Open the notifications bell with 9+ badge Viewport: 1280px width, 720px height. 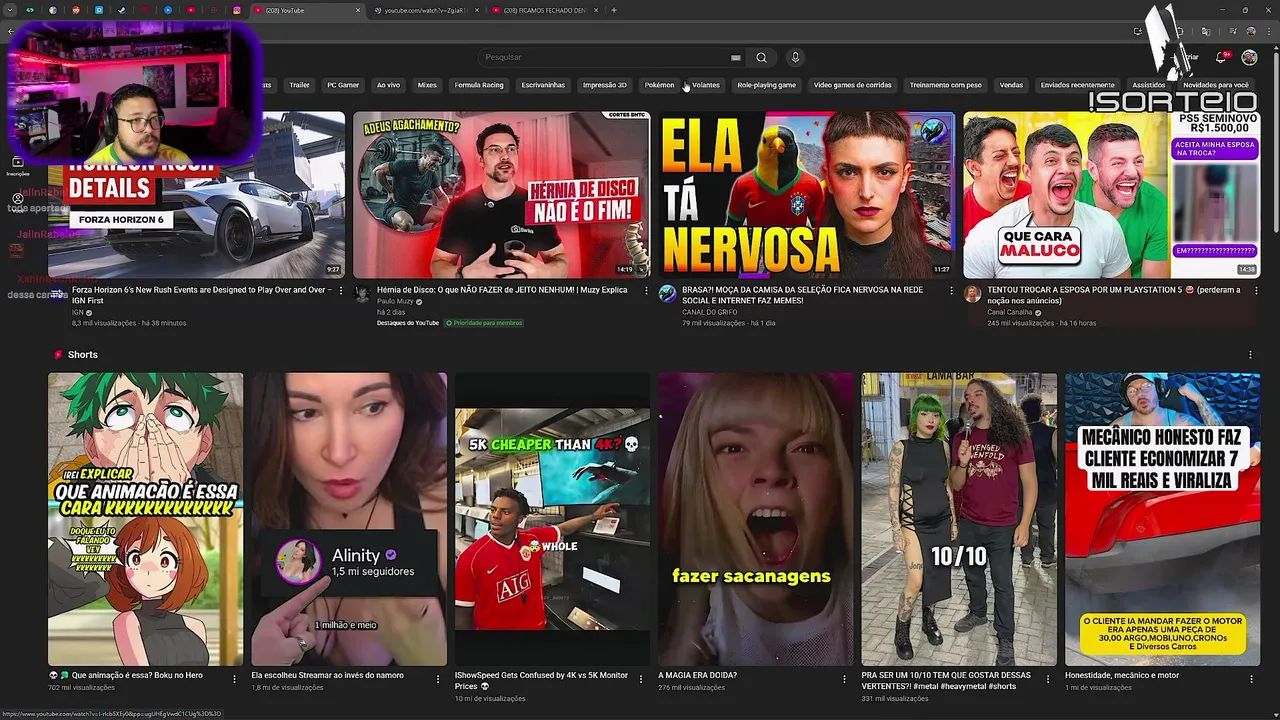[x=1221, y=57]
